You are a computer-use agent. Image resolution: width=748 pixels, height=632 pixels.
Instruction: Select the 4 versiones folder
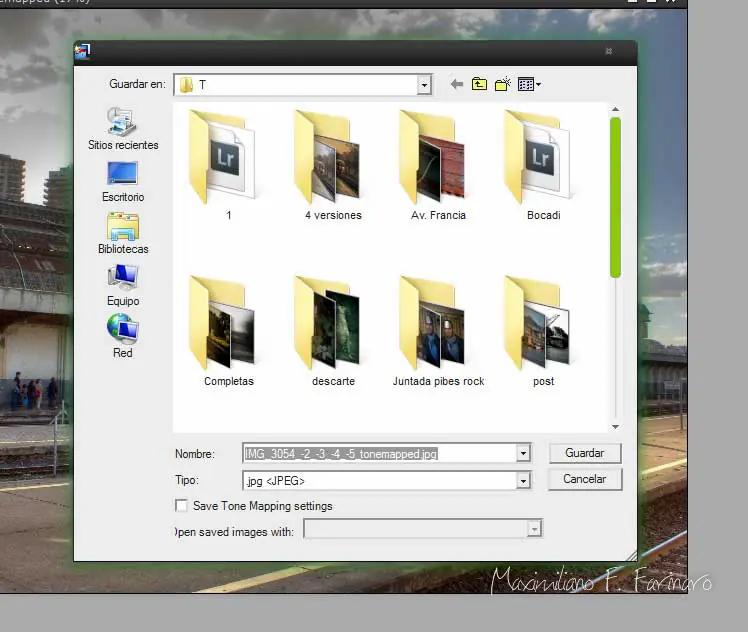333,165
